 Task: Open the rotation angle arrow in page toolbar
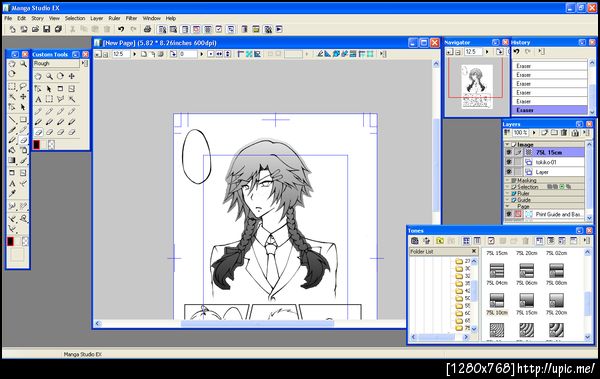point(202,54)
